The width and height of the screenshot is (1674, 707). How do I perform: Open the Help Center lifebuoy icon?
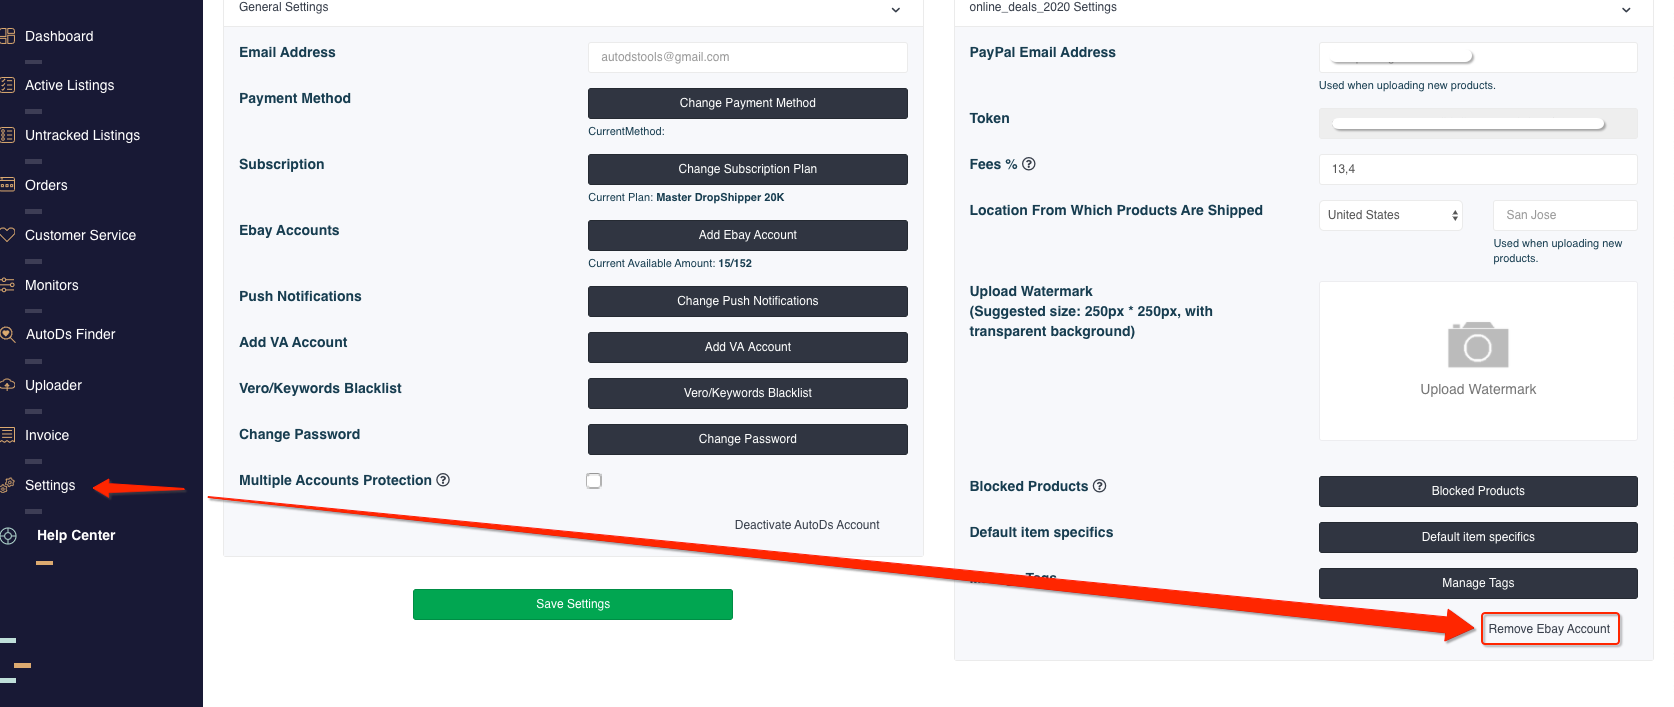[8, 536]
